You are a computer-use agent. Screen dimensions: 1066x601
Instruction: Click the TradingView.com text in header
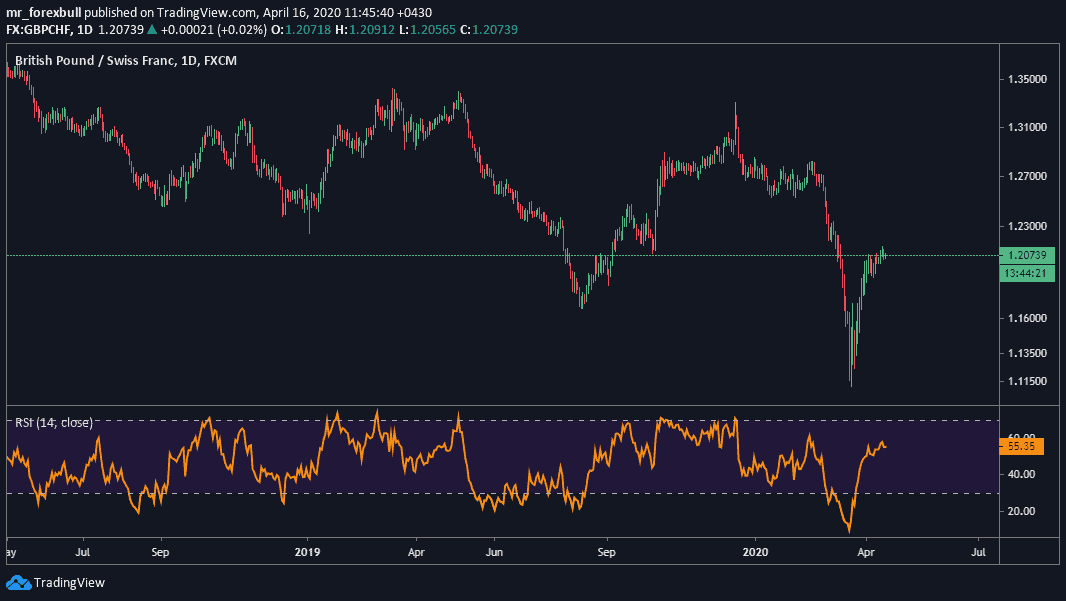(194, 12)
